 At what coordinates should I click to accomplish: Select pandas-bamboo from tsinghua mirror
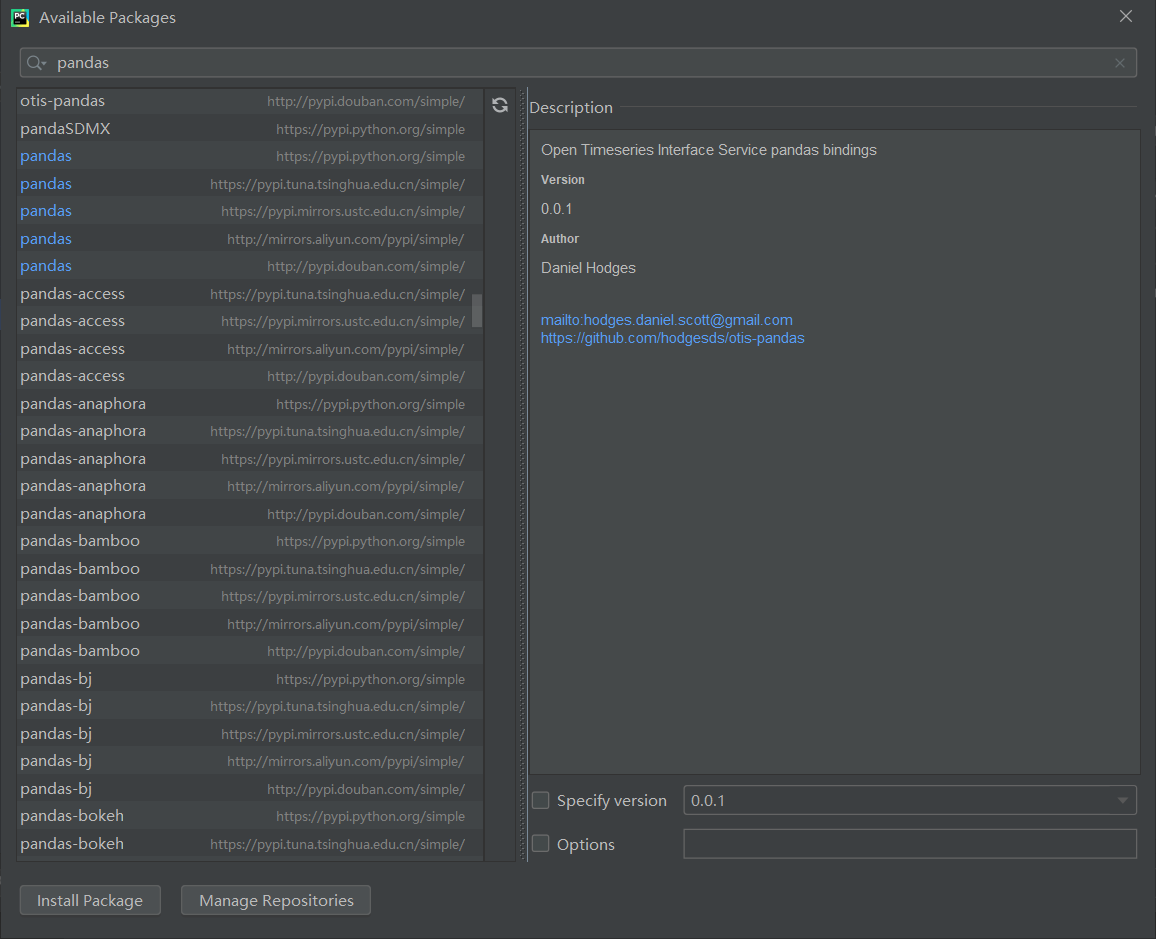[251, 569]
